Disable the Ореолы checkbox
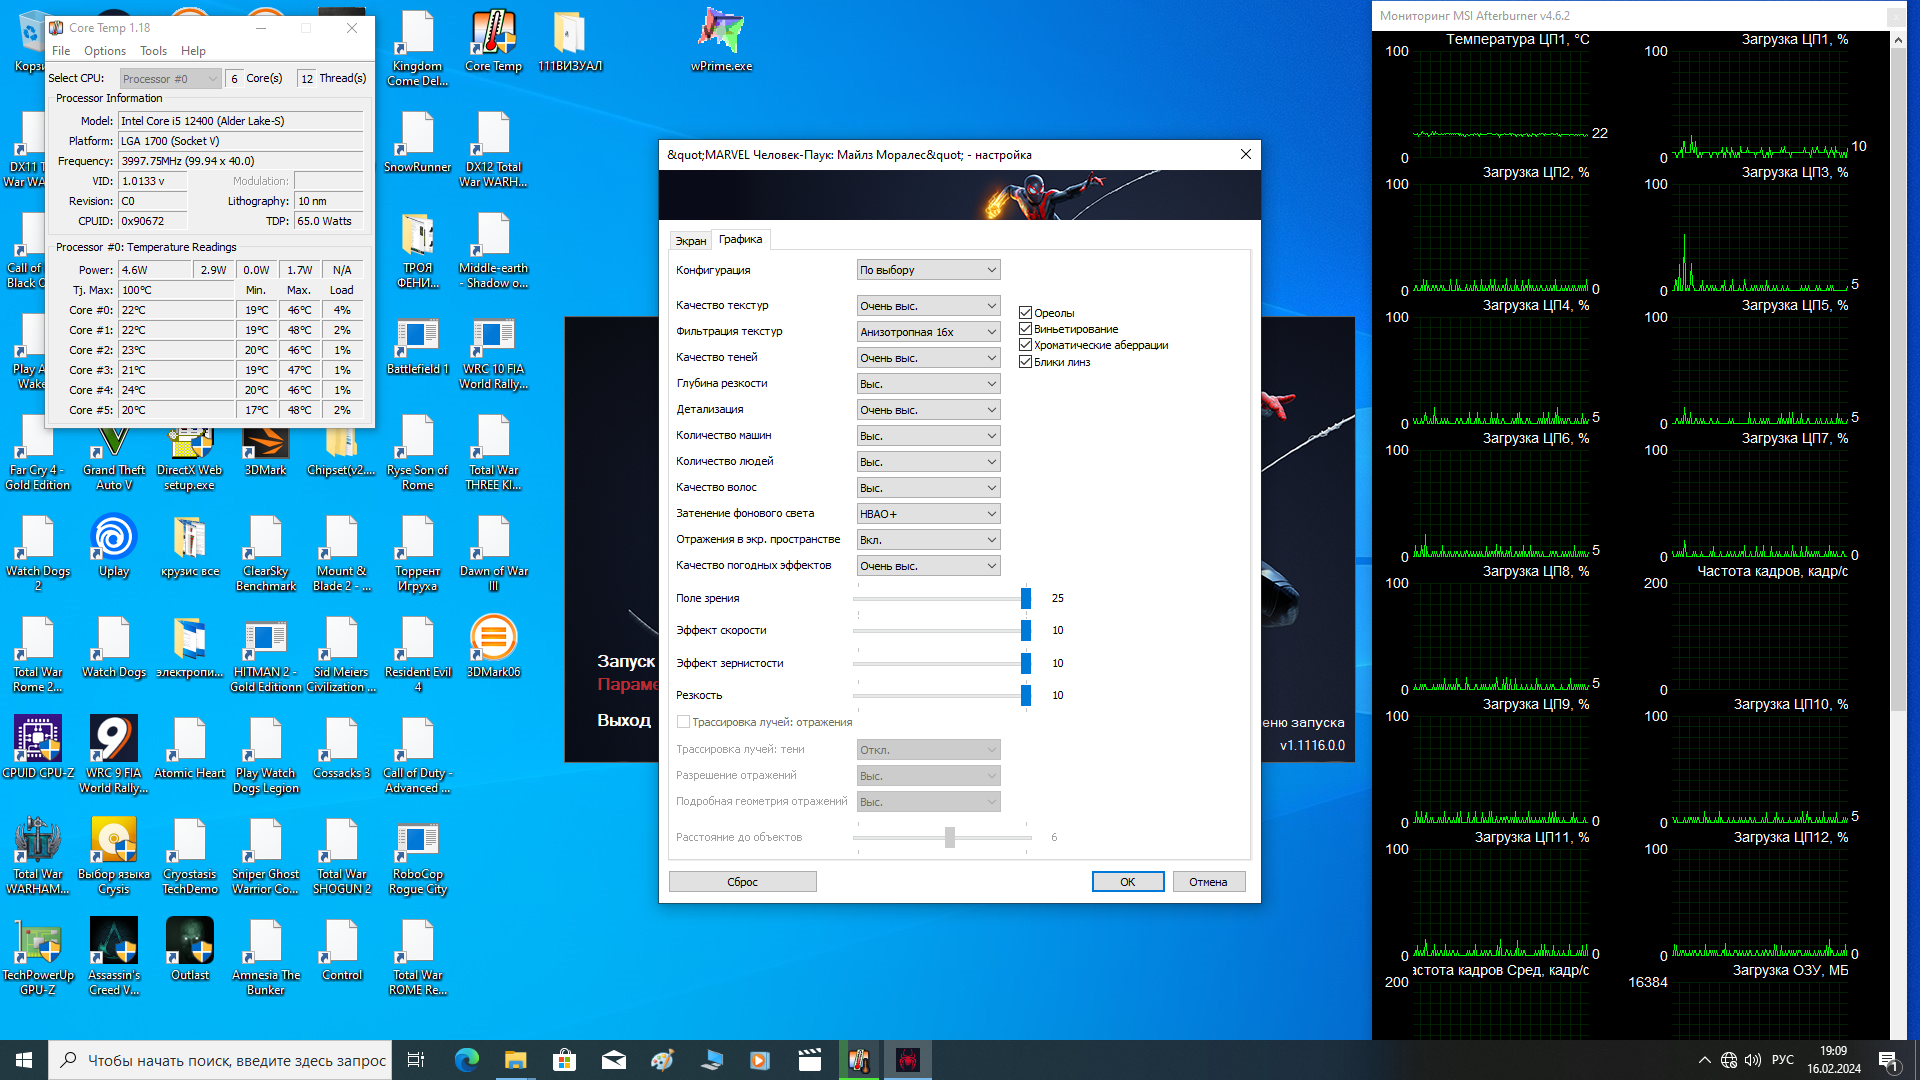Viewport: 1920px width, 1080px height. [x=1025, y=313]
